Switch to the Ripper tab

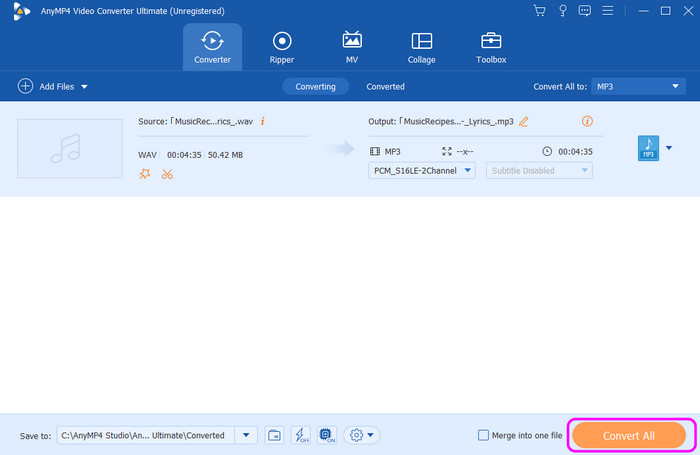point(282,47)
